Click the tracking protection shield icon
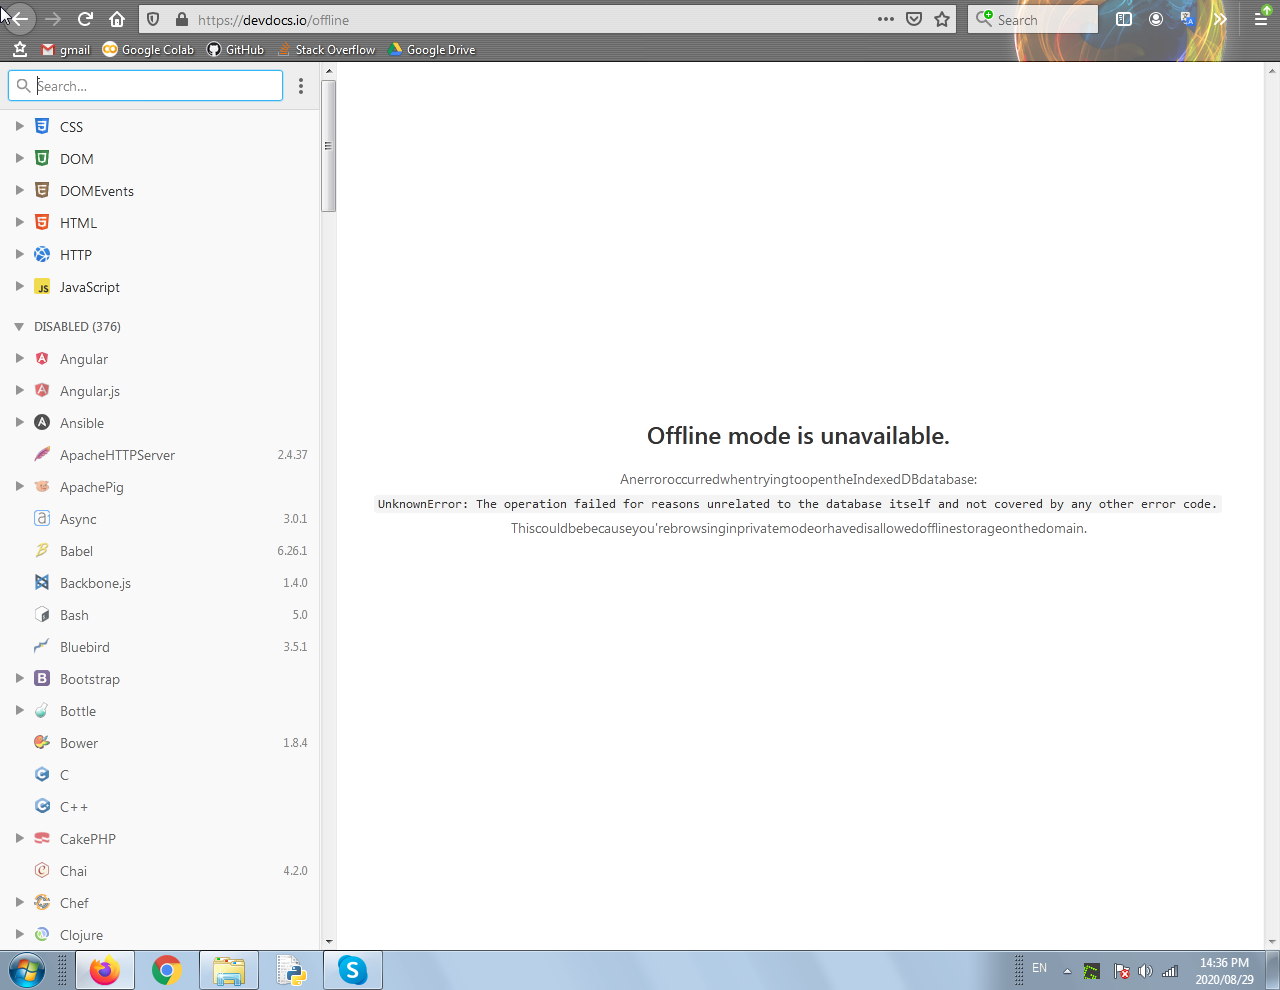The image size is (1280, 990). point(152,19)
